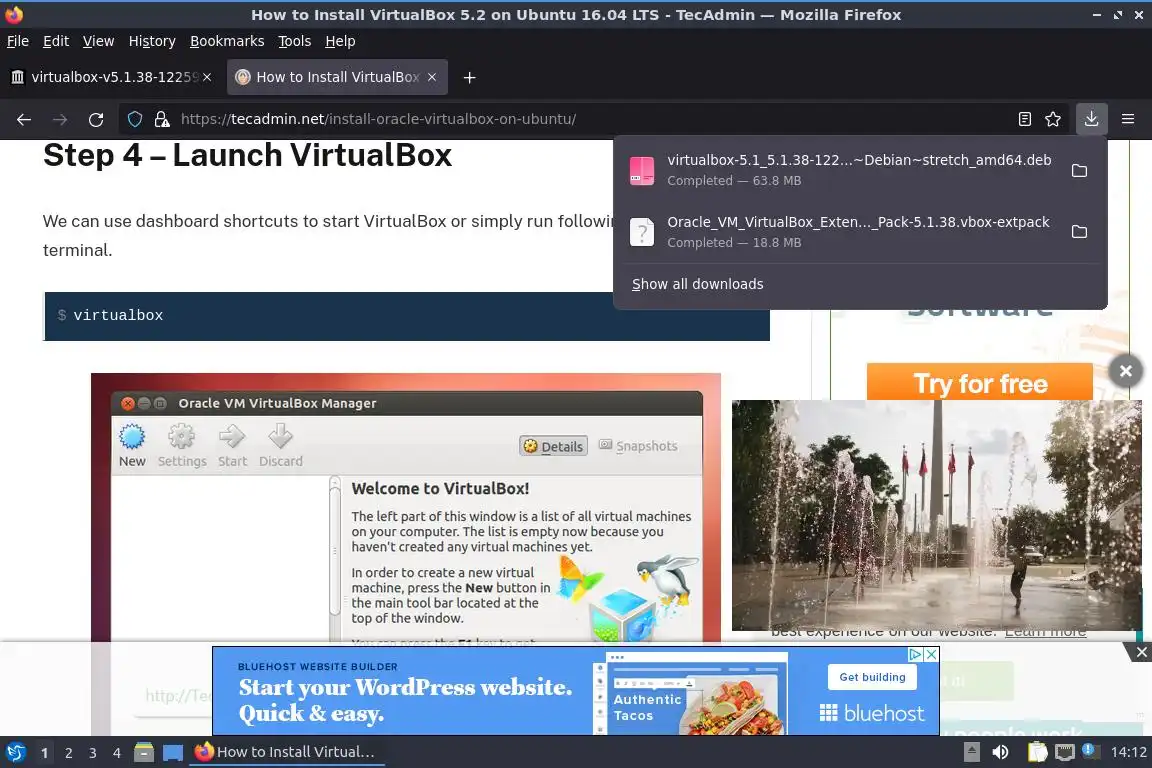
Task: Open the Bookmarks menu
Action: coord(227,41)
